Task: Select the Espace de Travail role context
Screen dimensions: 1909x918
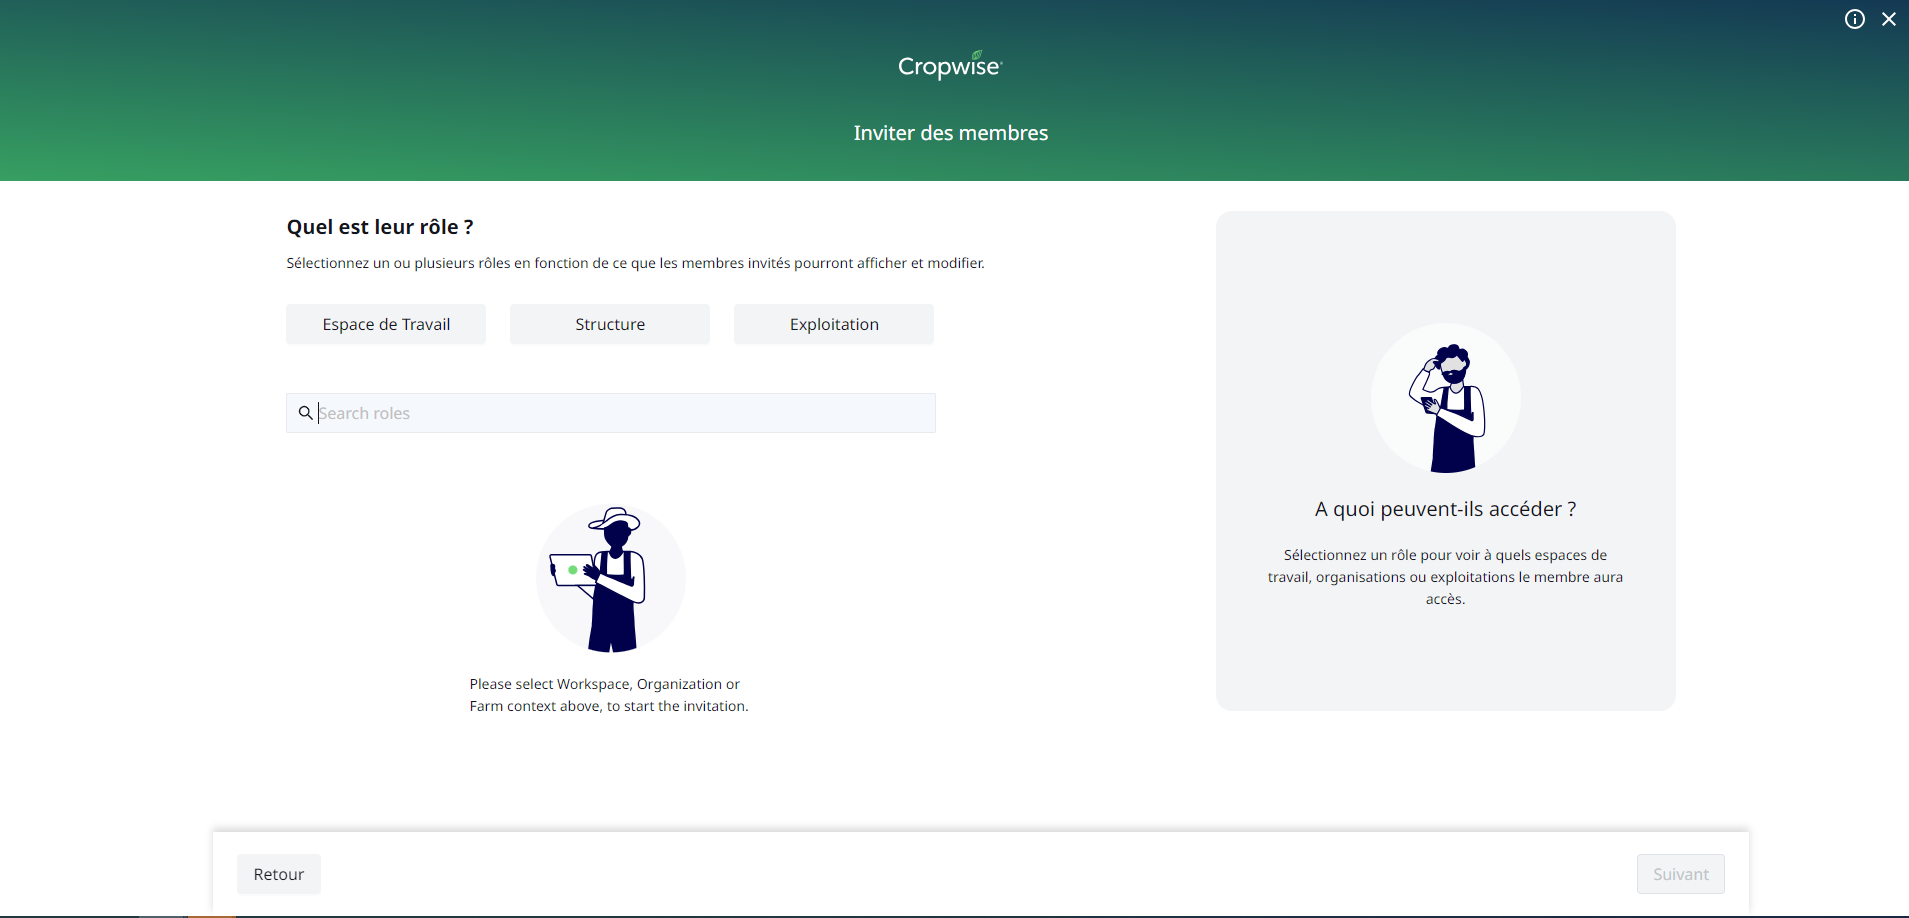Action: click(x=386, y=324)
